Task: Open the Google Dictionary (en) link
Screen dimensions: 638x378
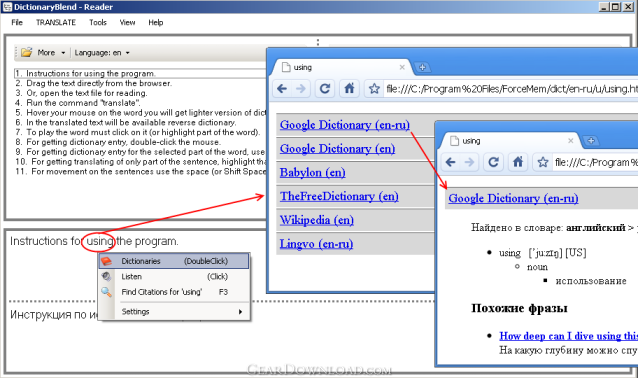Action: click(x=337, y=149)
